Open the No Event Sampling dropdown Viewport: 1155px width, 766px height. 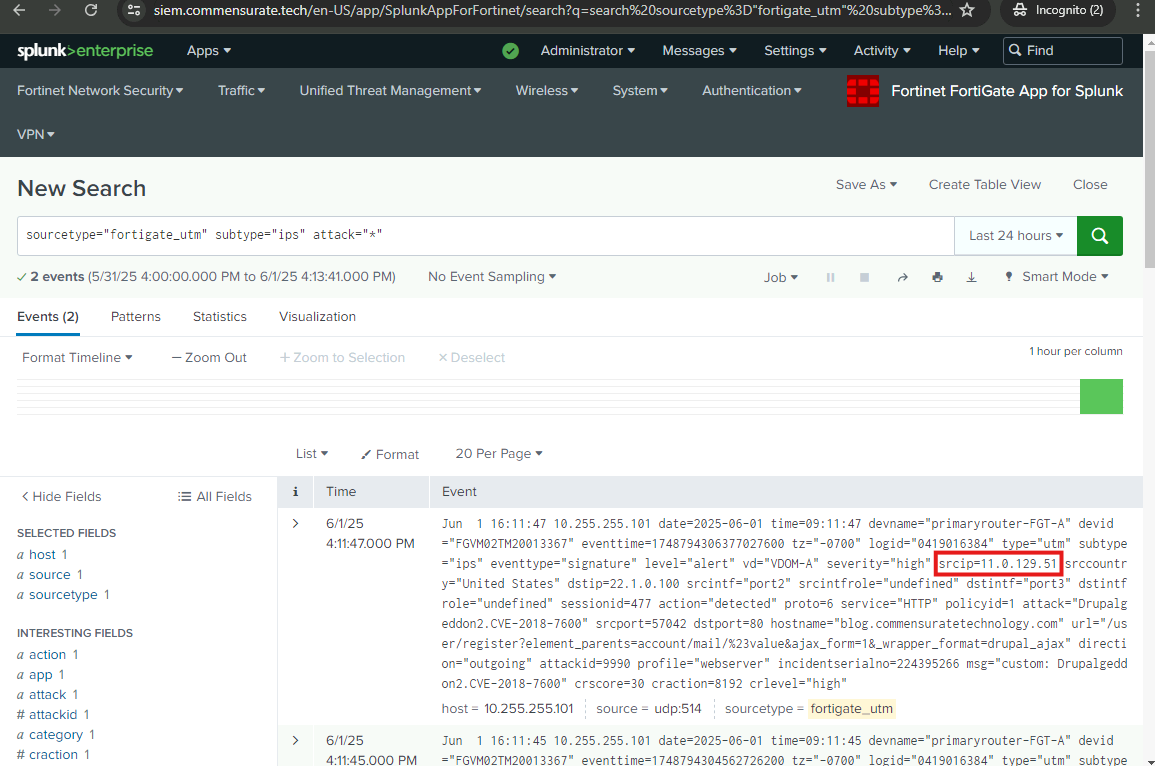tap(492, 277)
